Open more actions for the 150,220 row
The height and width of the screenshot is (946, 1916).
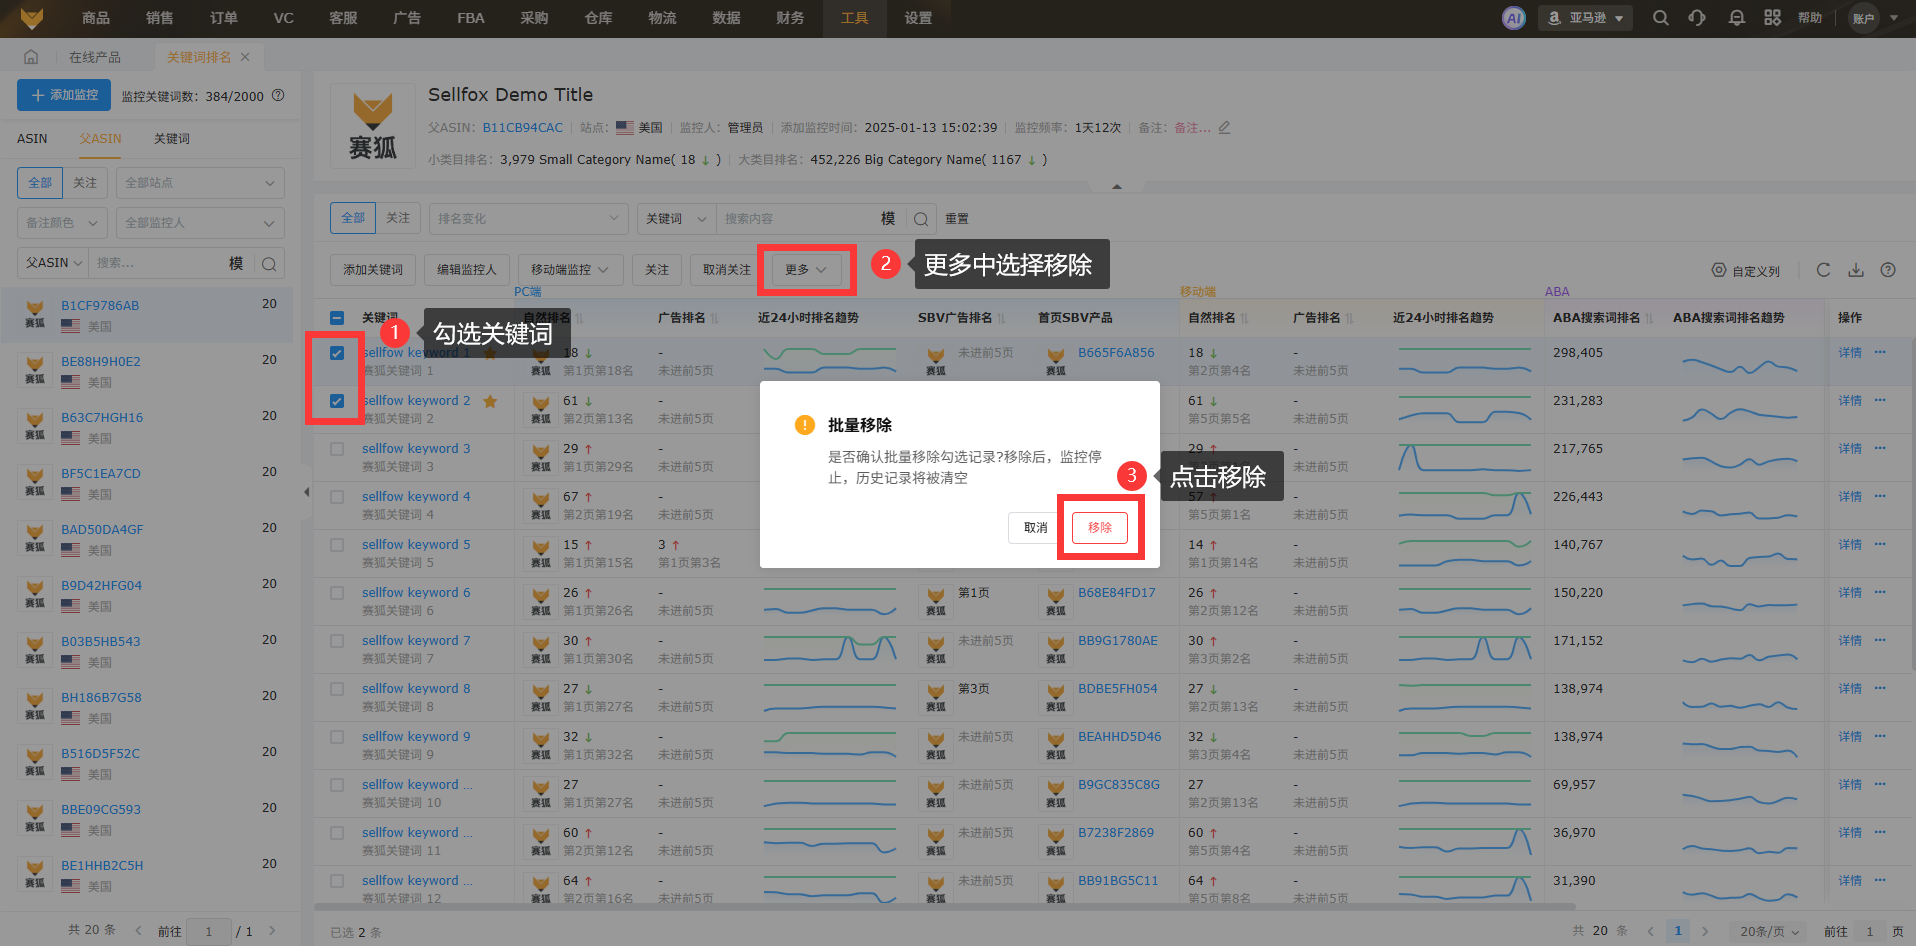1880,592
